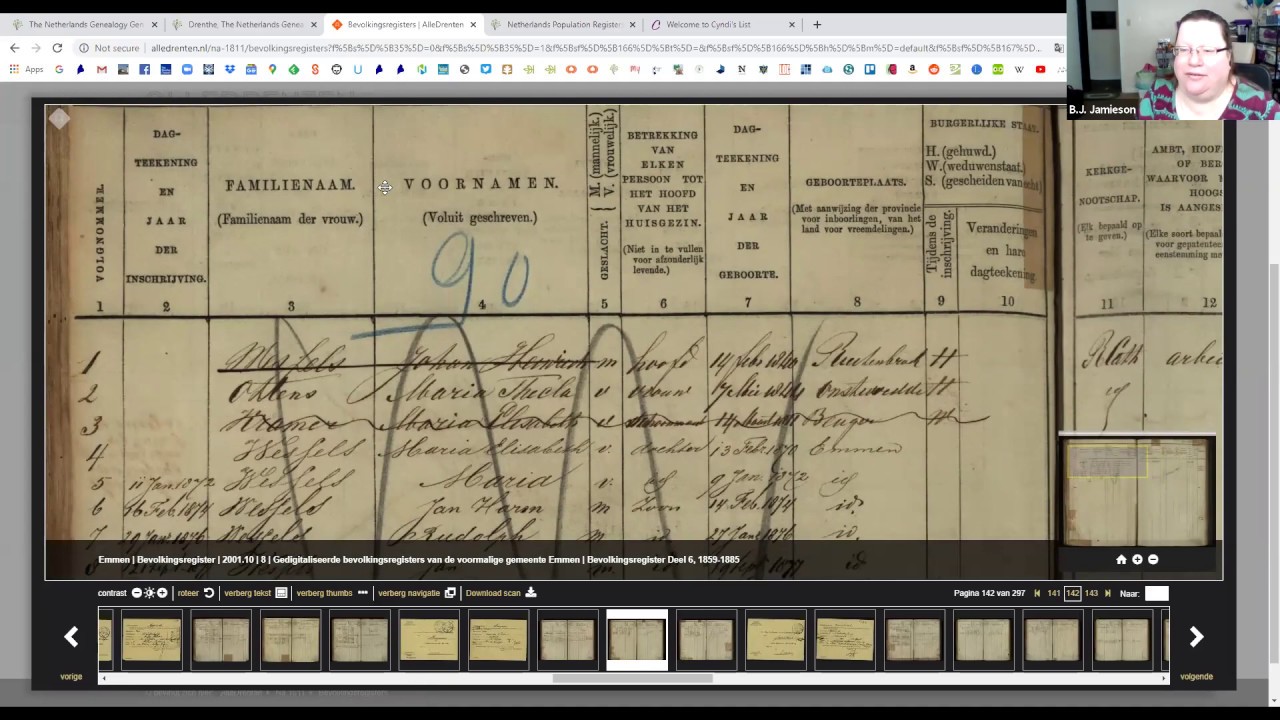Toggle verberg navigatie to hide the navigator
1280x720 pixels.
point(409,593)
